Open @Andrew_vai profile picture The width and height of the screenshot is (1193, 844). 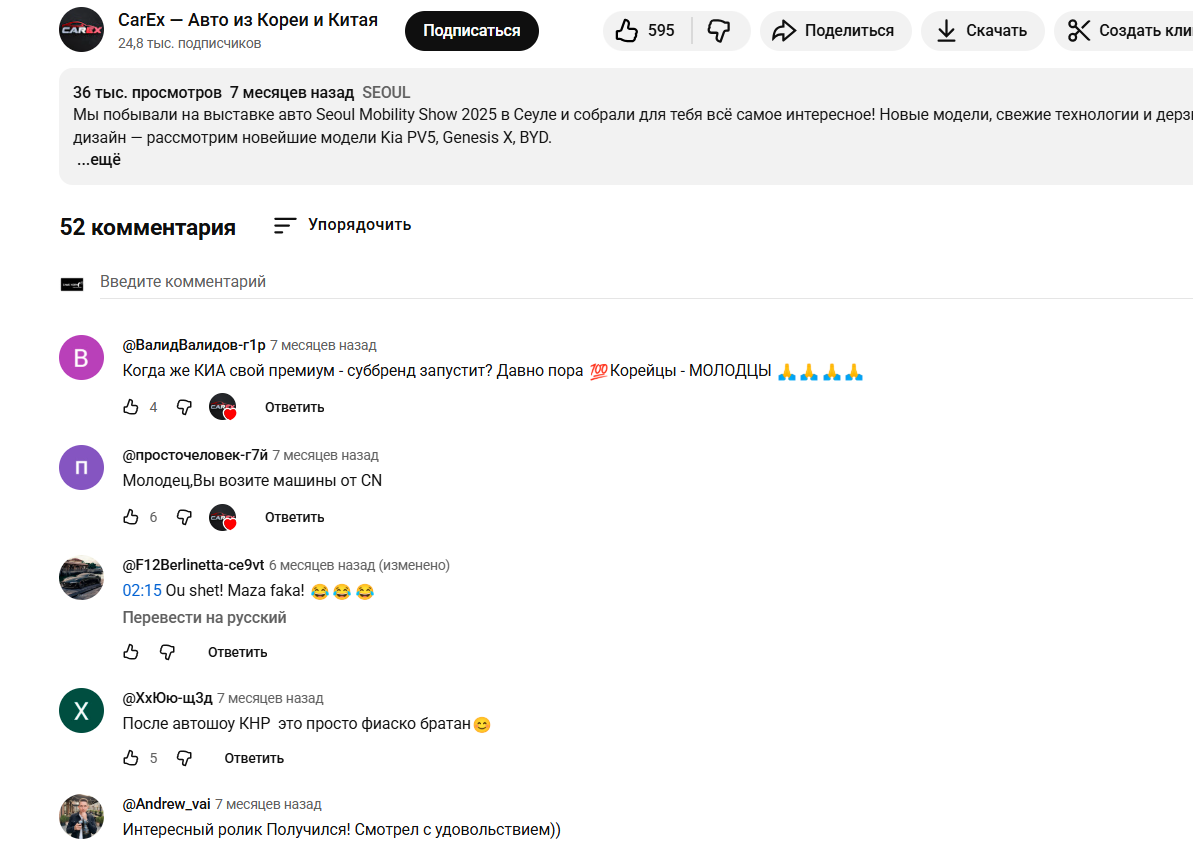pyautogui.click(x=81, y=816)
